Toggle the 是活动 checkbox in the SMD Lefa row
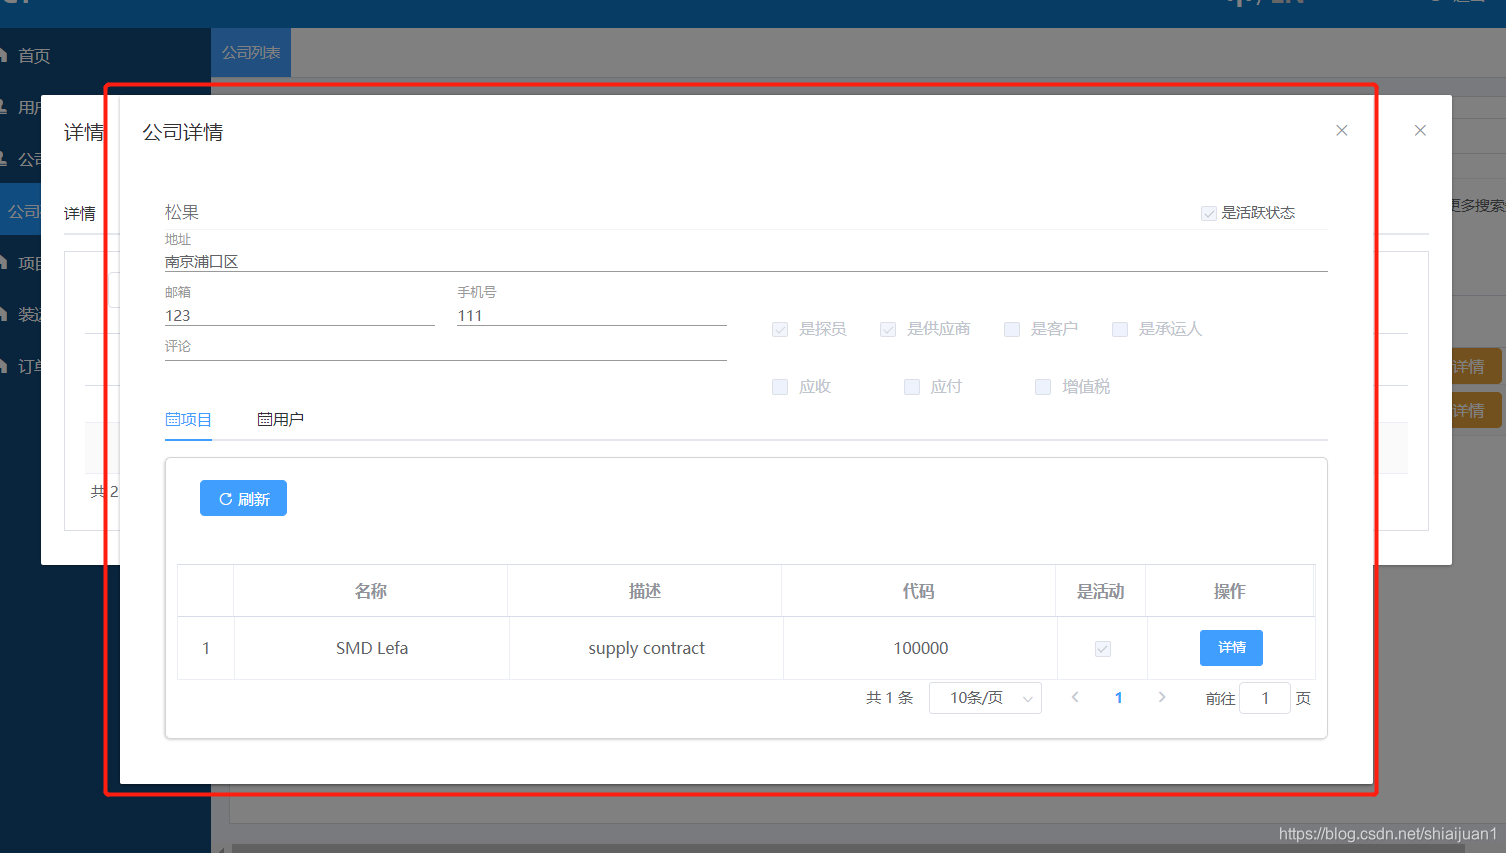 pyautogui.click(x=1103, y=649)
